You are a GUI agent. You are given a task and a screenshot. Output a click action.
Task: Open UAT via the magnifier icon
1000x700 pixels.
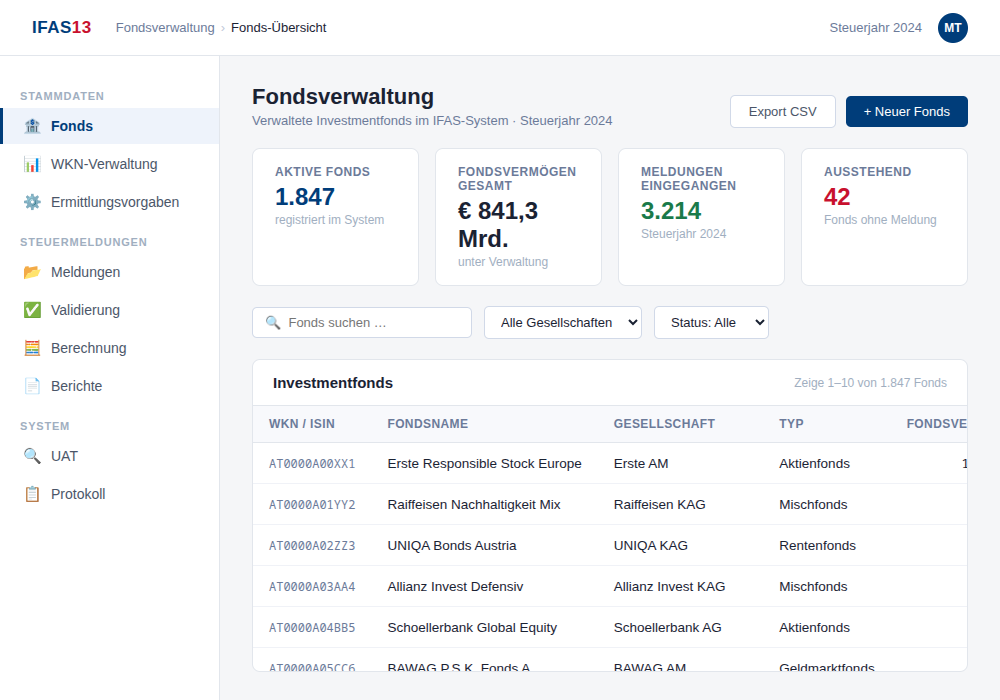click(x=33, y=456)
